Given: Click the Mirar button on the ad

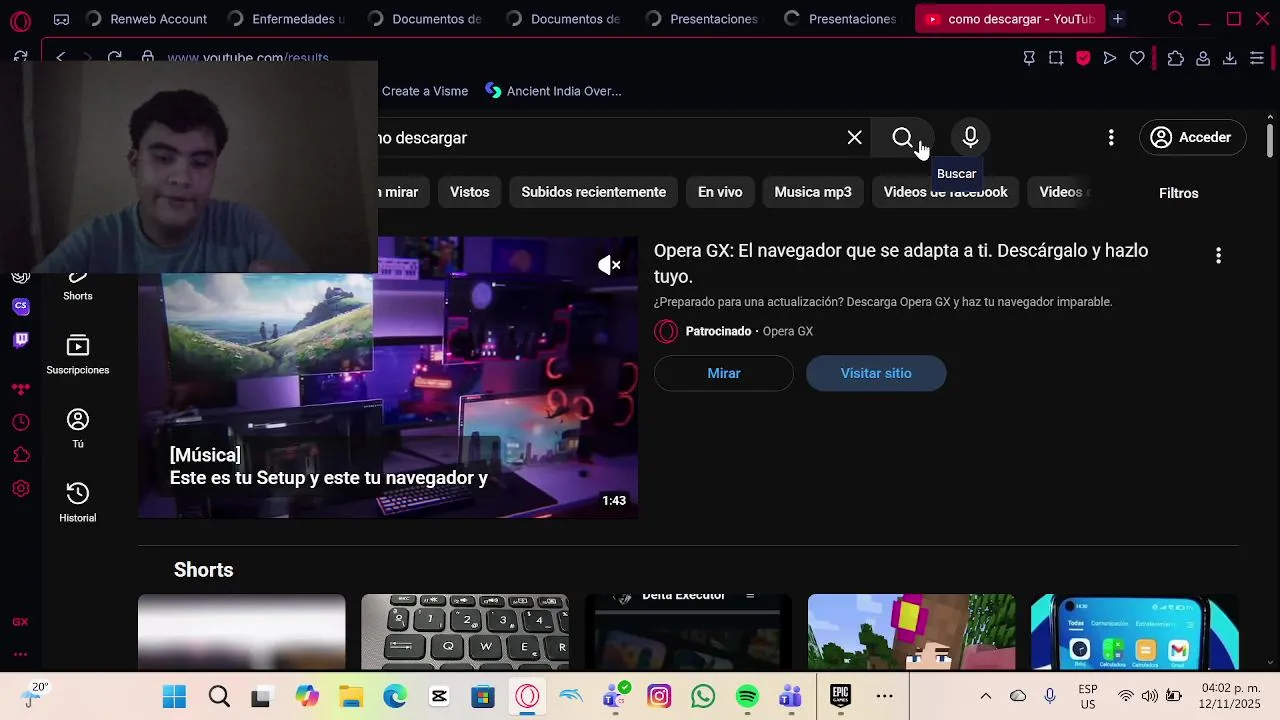Looking at the screenshot, I should click(x=723, y=373).
